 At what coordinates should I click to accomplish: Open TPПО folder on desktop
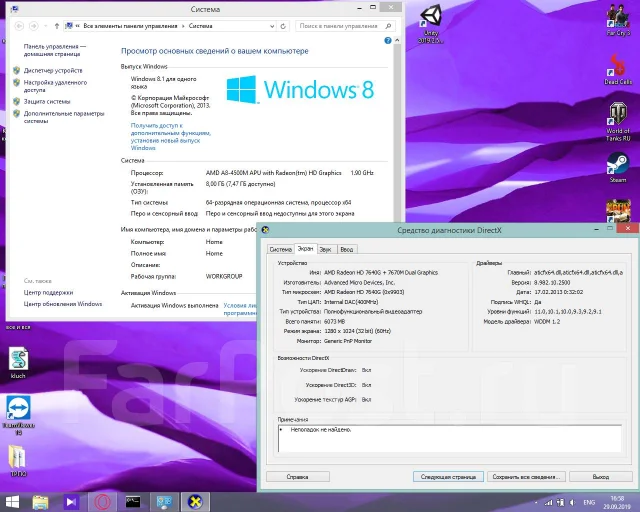pyautogui.click(x=18, y=461)
